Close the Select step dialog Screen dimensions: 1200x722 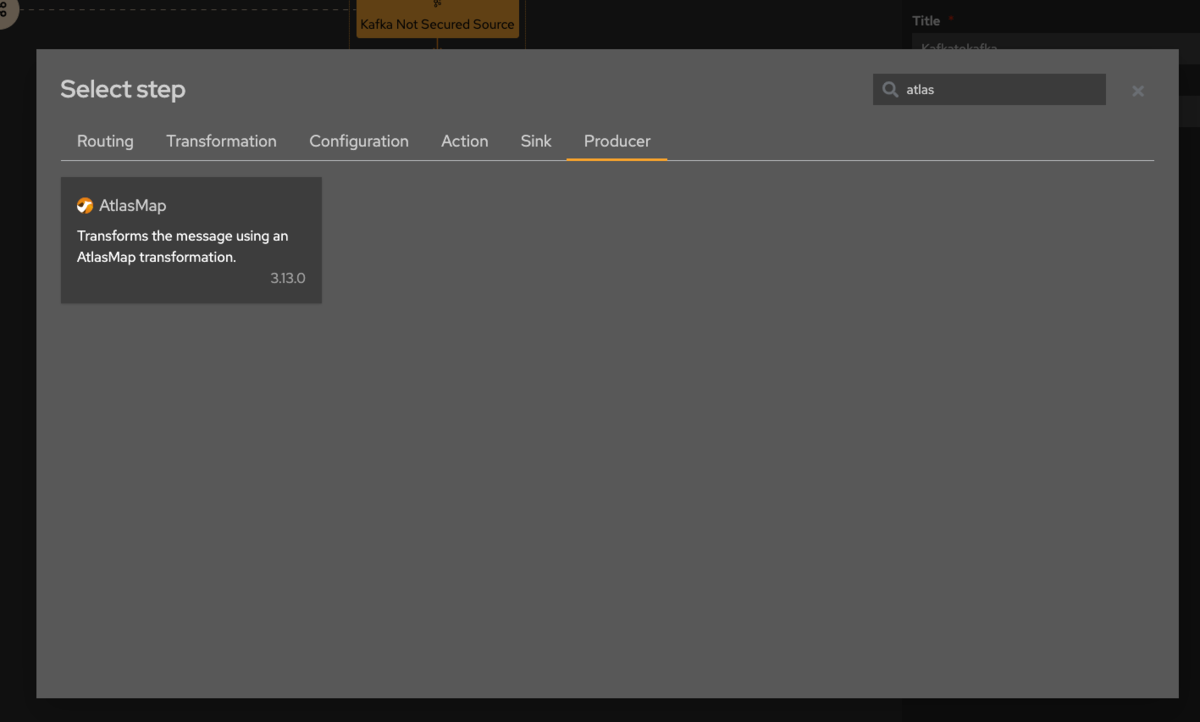[1138, 91]
